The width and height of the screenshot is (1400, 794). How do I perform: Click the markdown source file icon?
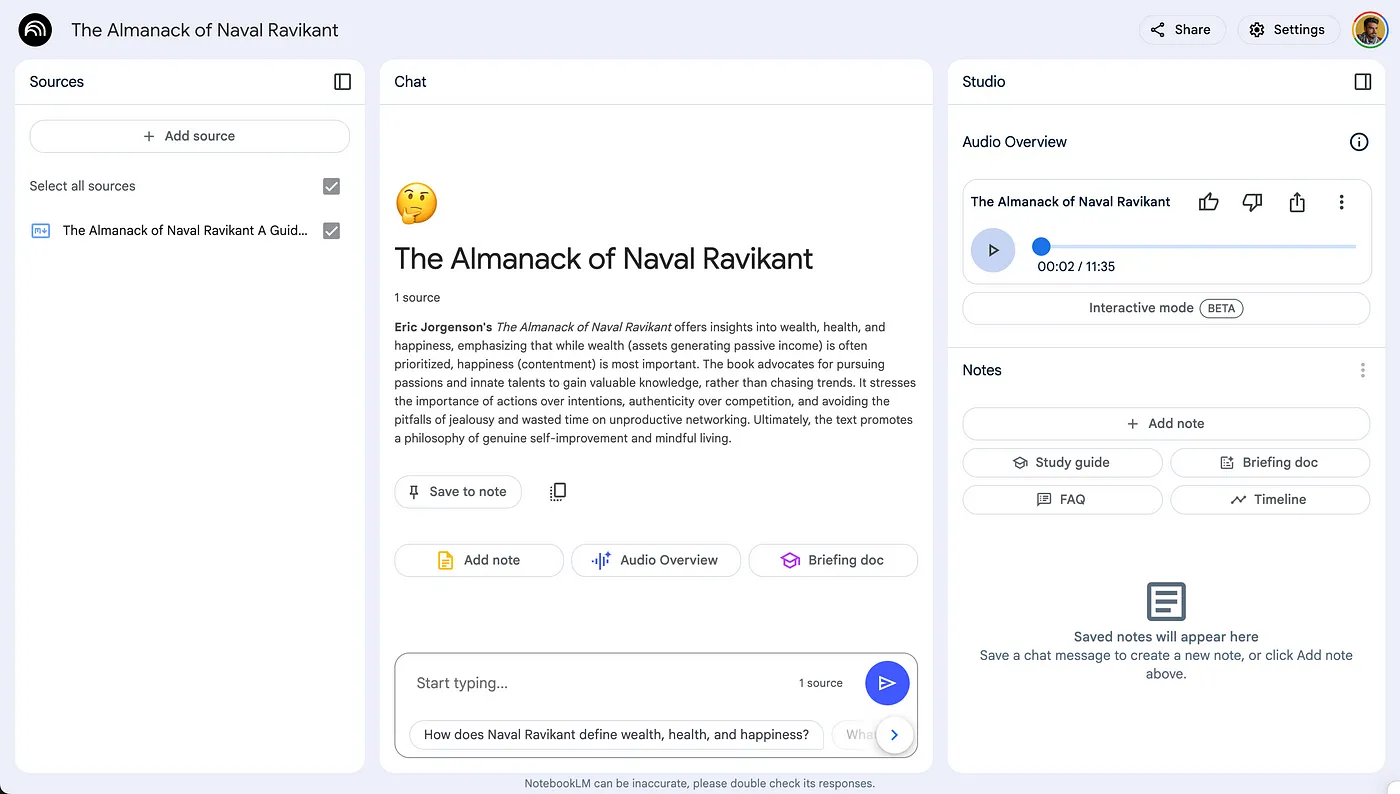[41, 231]
